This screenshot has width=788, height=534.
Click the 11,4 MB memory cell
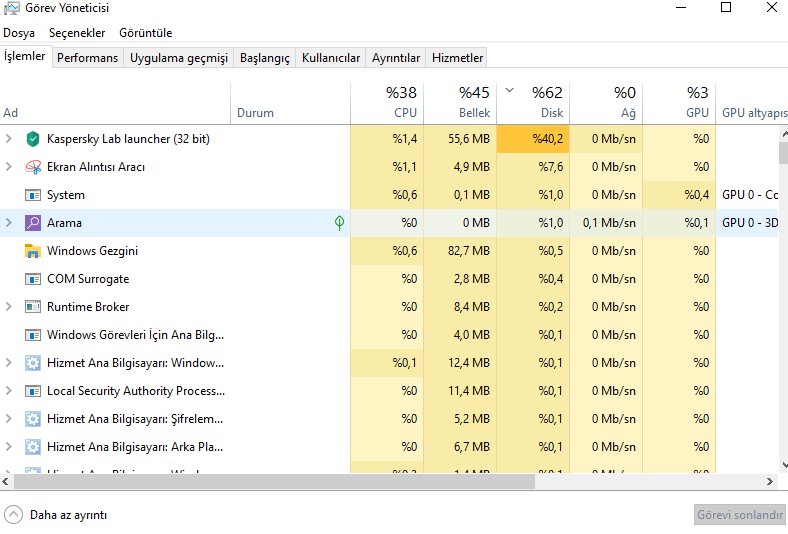[x=460, y=391]
